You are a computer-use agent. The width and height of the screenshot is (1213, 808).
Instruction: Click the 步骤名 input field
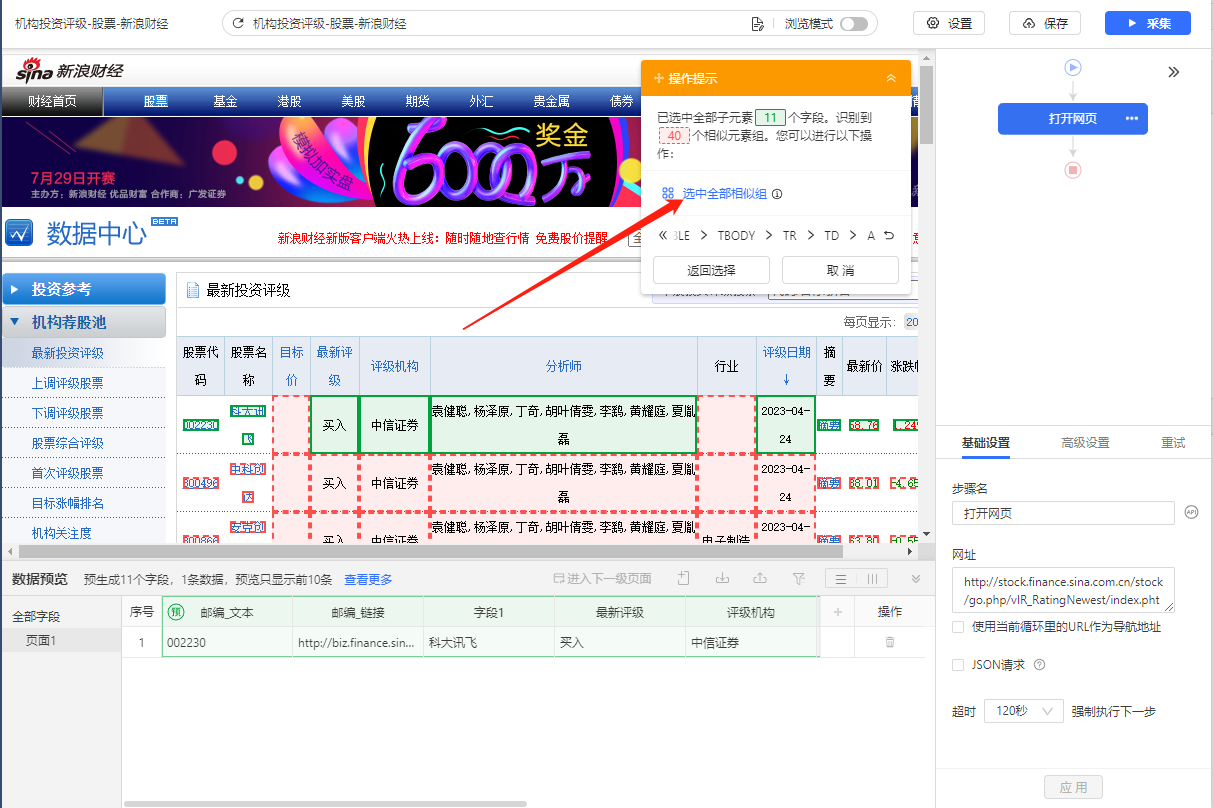click(x=1063, y=513)
